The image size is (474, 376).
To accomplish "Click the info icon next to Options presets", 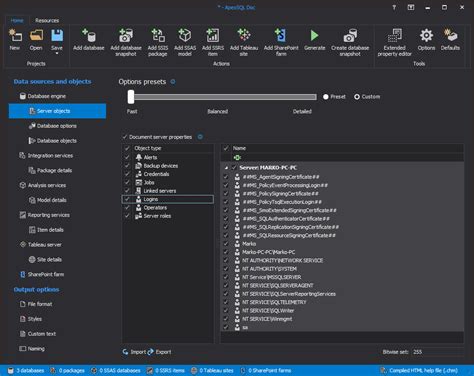I will (x=173, y=82).
